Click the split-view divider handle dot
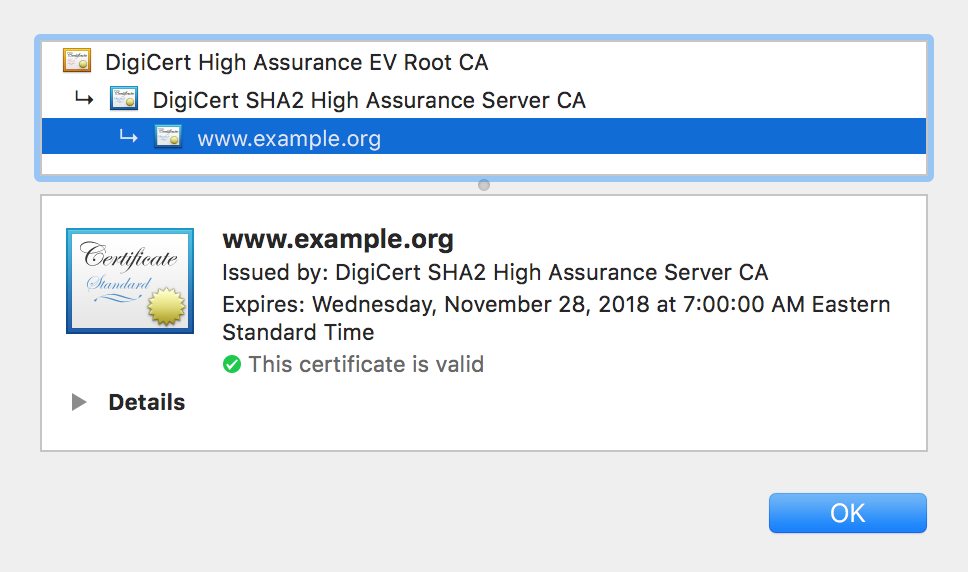968x572 pixels. (x=484, y=185)
